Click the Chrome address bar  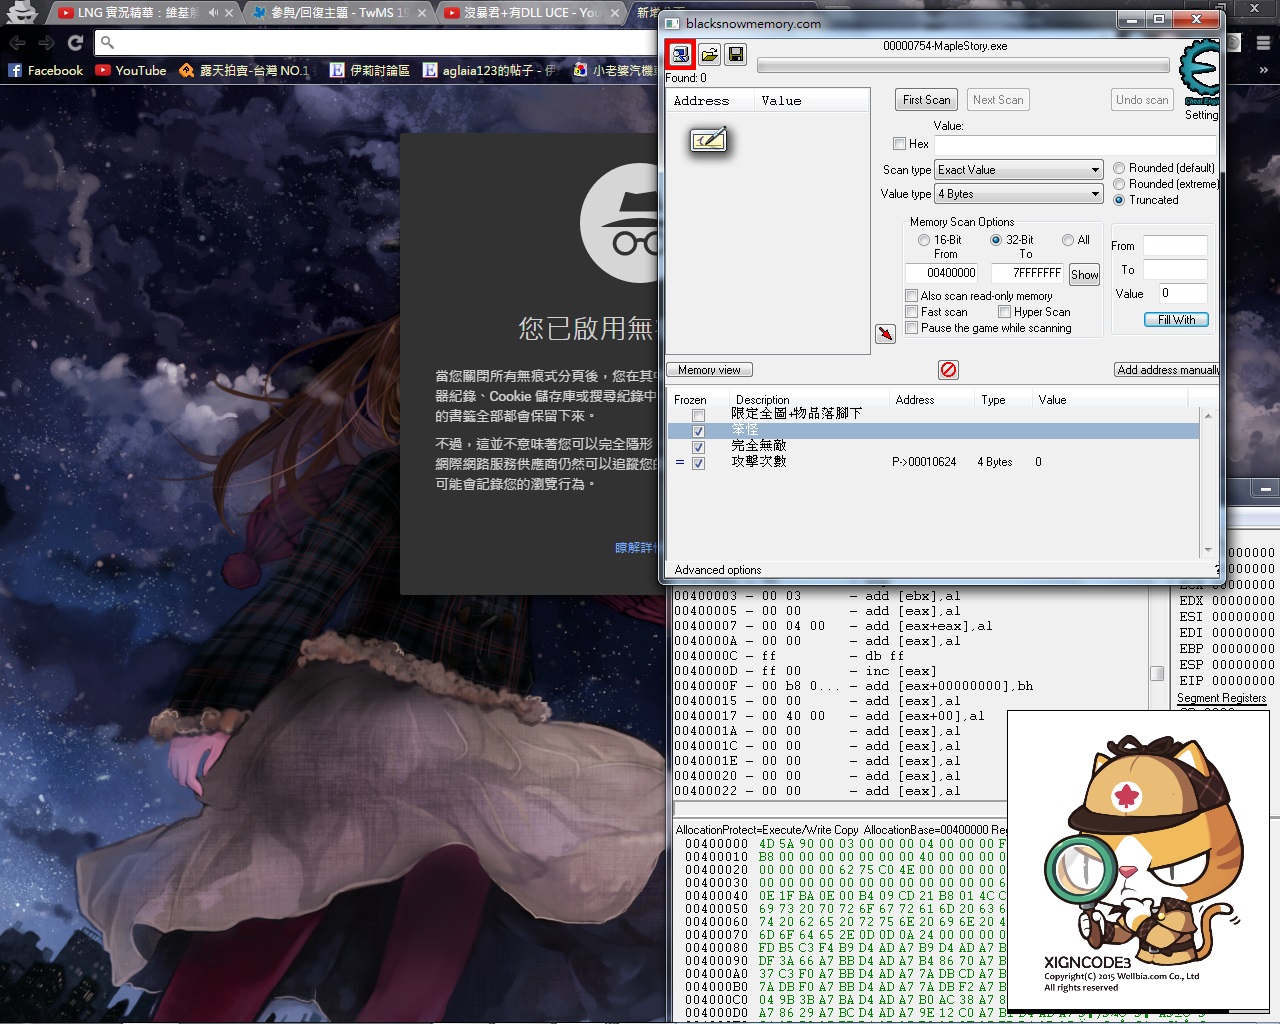(375, 42)
